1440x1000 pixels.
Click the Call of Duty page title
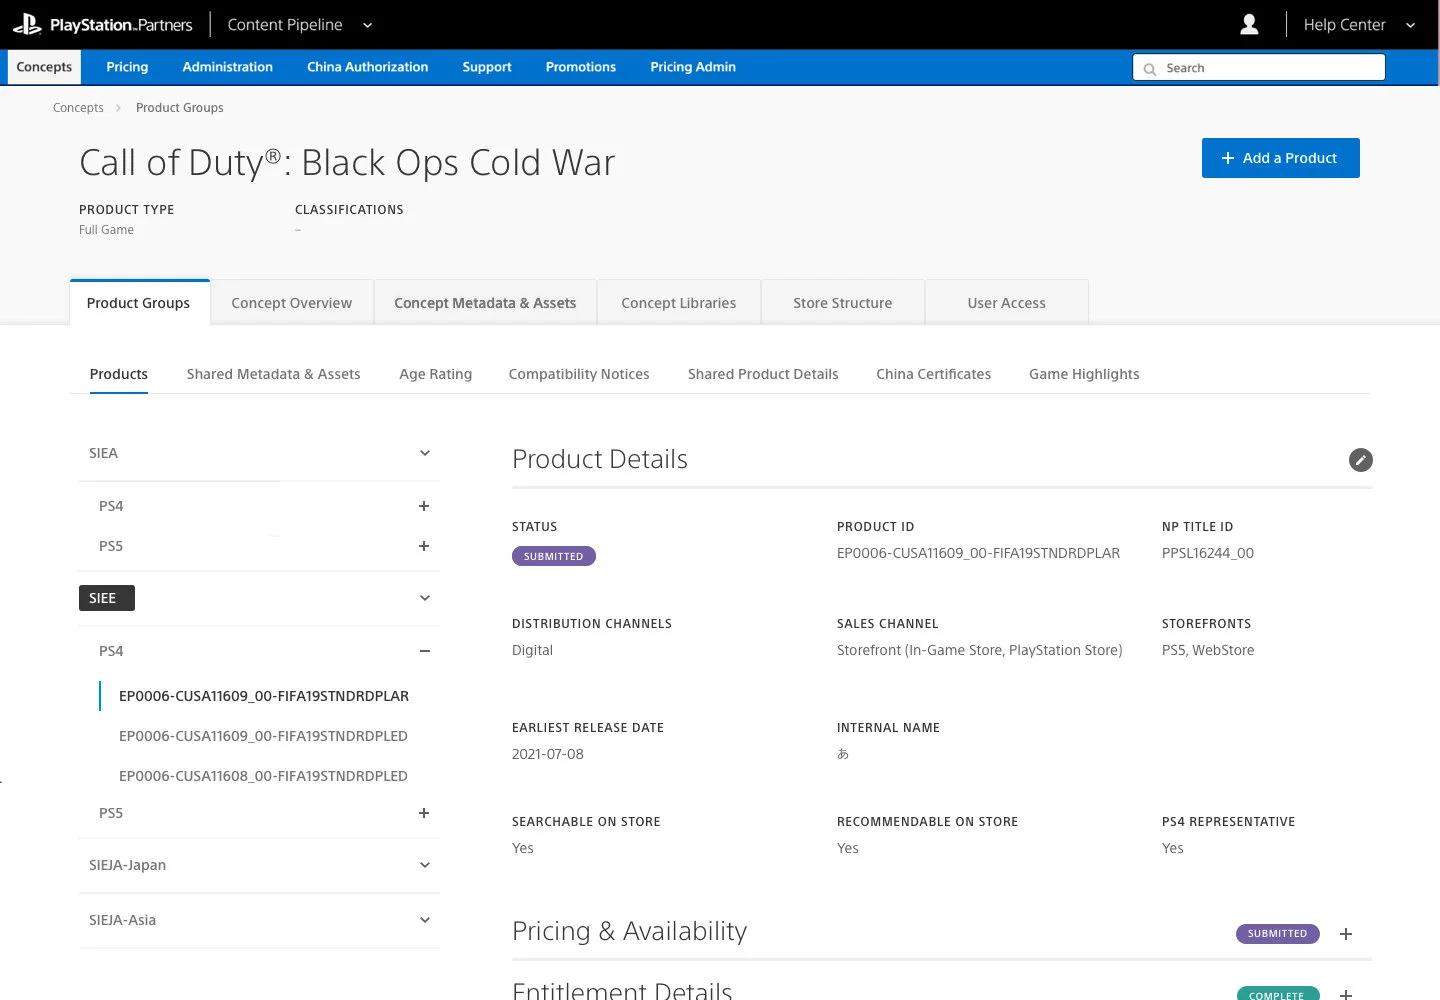point(347,163)
